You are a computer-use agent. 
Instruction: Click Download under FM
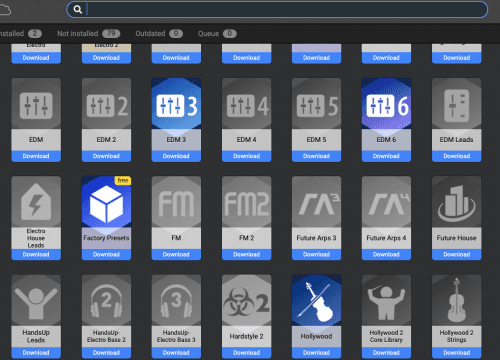pyautogui.click(x=176, y=254)
